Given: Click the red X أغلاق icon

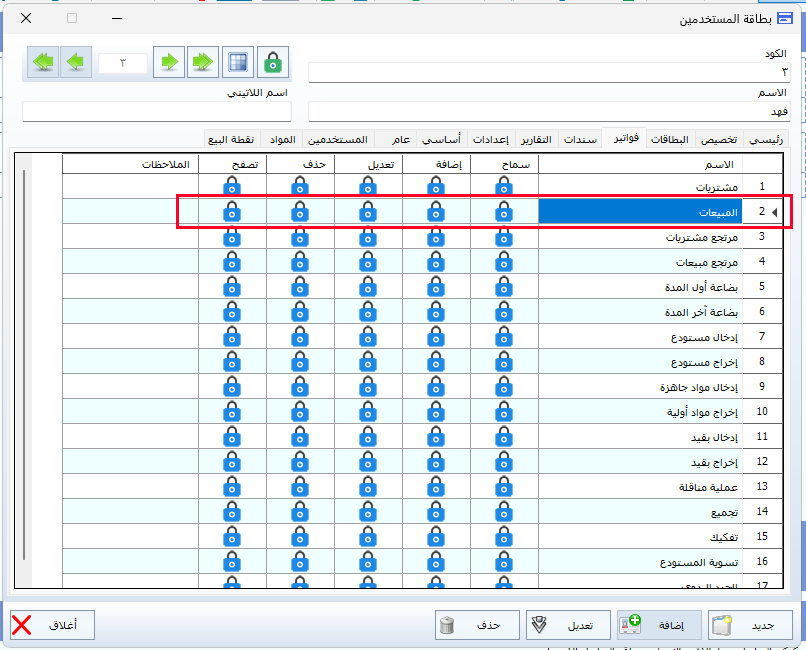Looking at the screenshot, I should click(22, 626).
